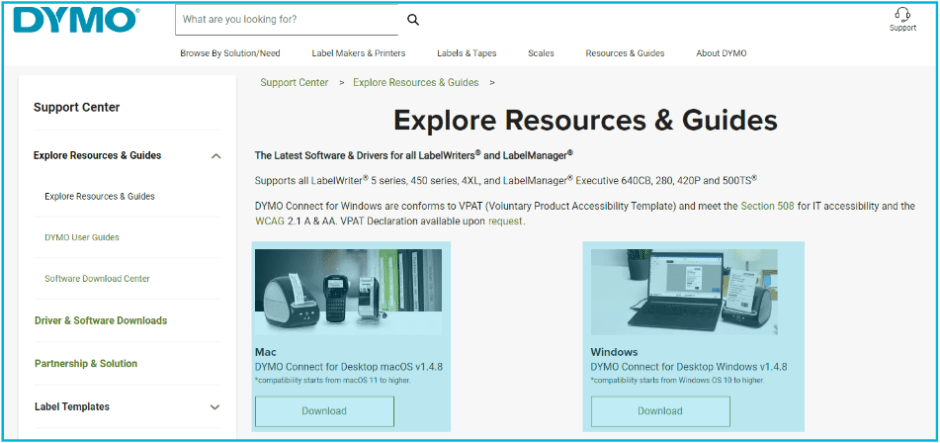Image resolution: width=940 pixels, height=443 pixels.
Task: Open the About DYMO menu
Action: point(721,53)
